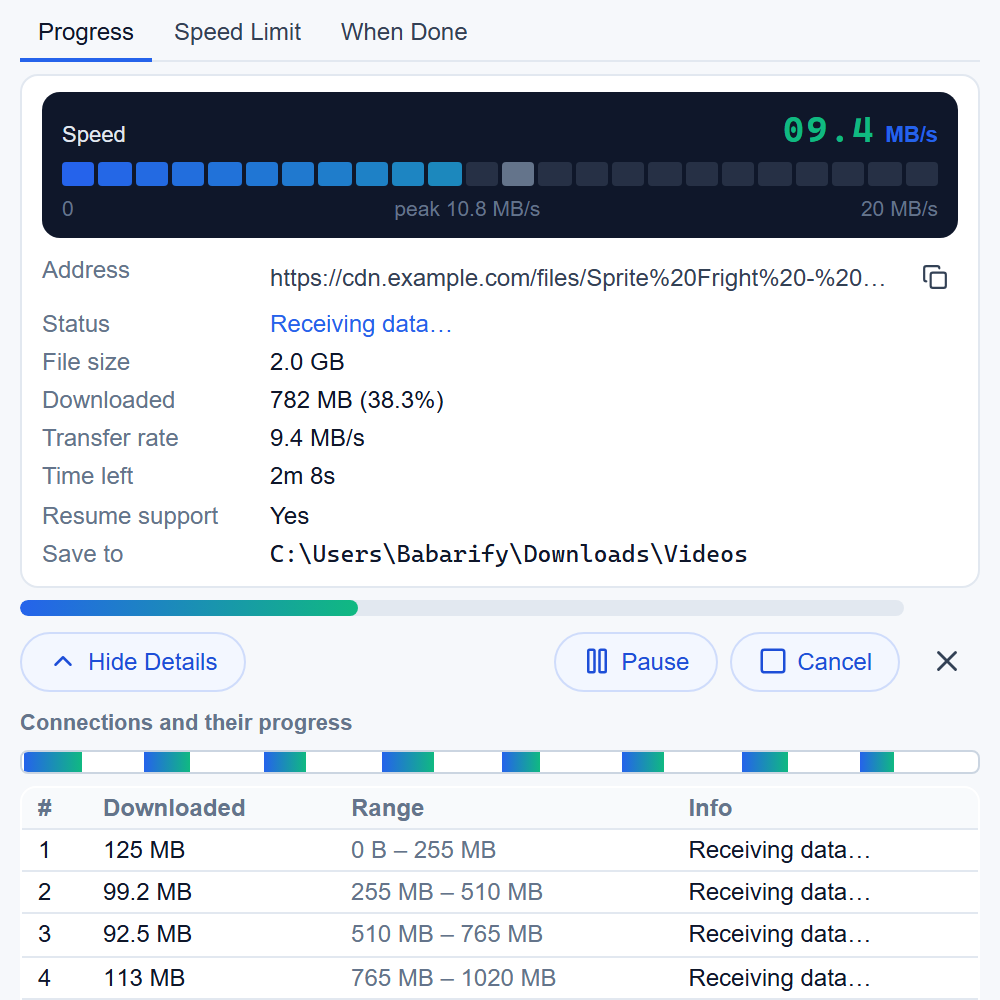
Task: Click the range '0 B – 255 MB'
Action: tap(423, 850)
